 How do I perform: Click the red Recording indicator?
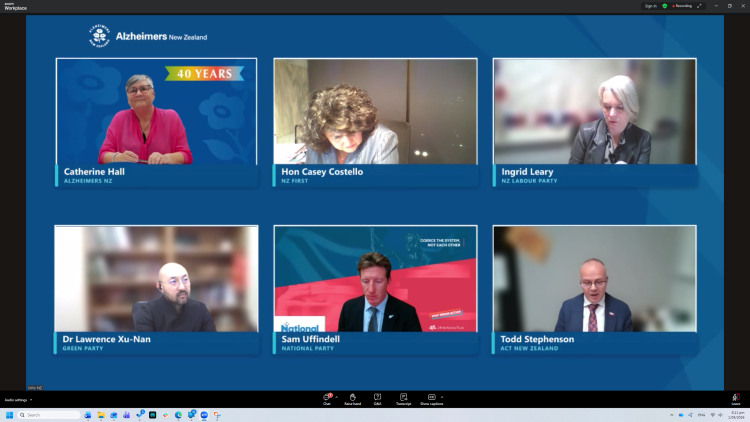(x=682, y=6)
